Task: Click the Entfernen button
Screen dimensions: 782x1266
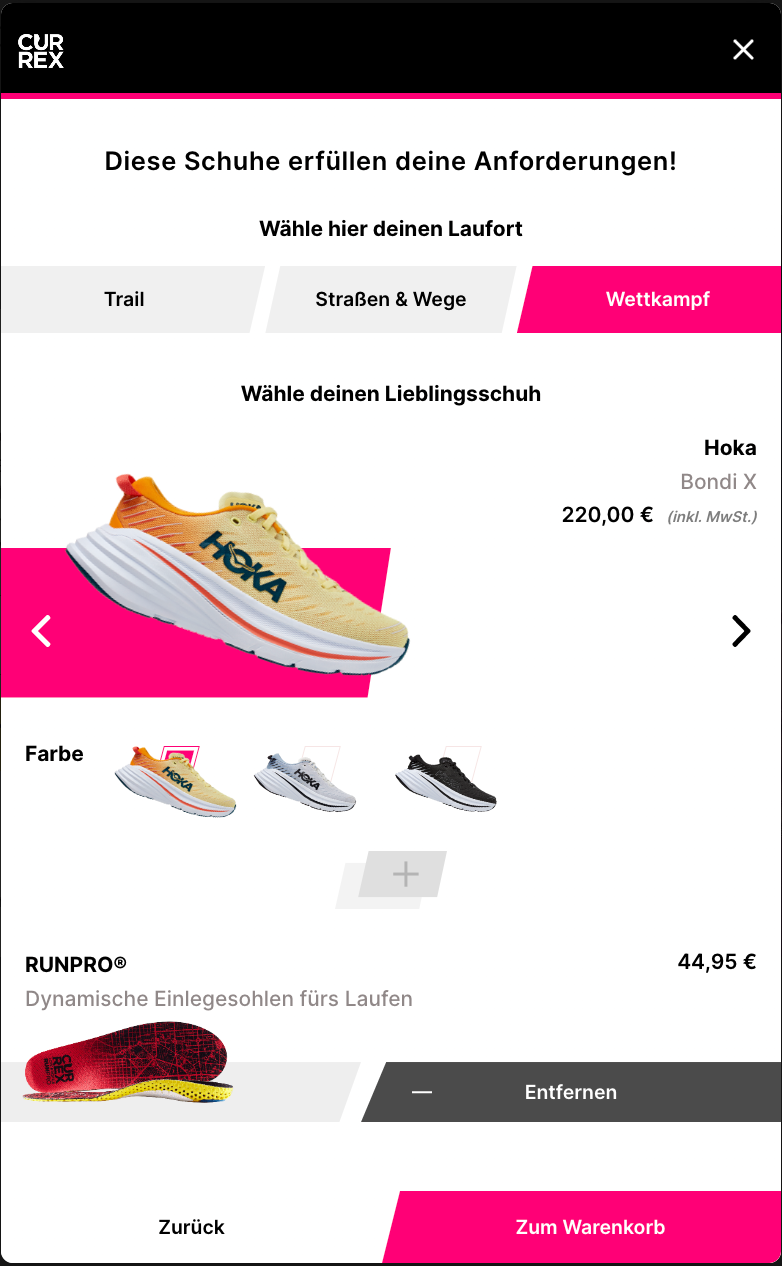Action: [x=571, y=1092]
